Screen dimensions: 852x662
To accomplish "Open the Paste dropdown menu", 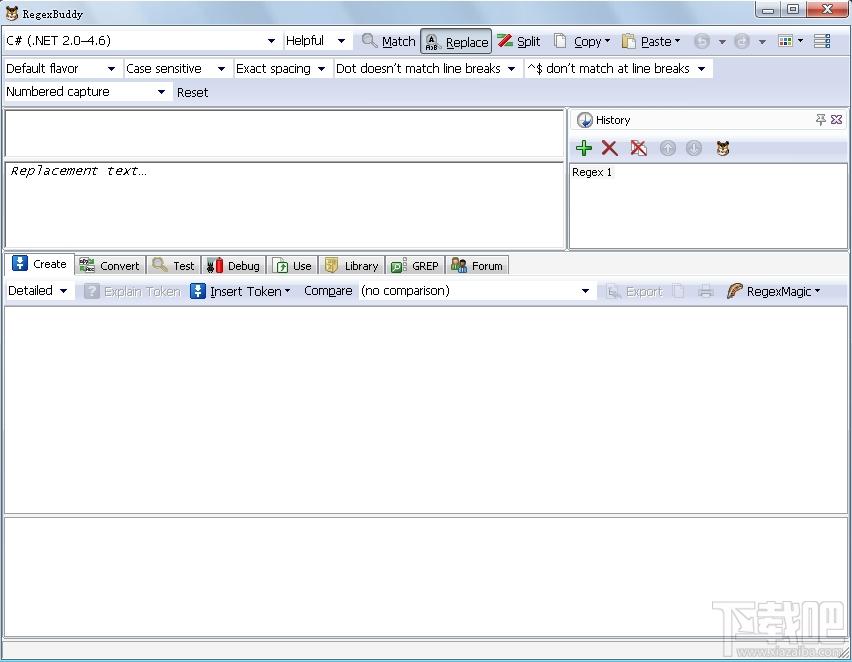I will (651, 41).
